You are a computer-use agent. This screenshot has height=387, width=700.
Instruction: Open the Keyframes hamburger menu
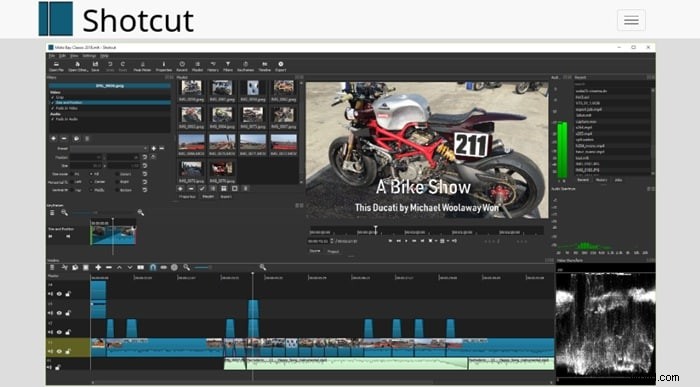point(52,213)
